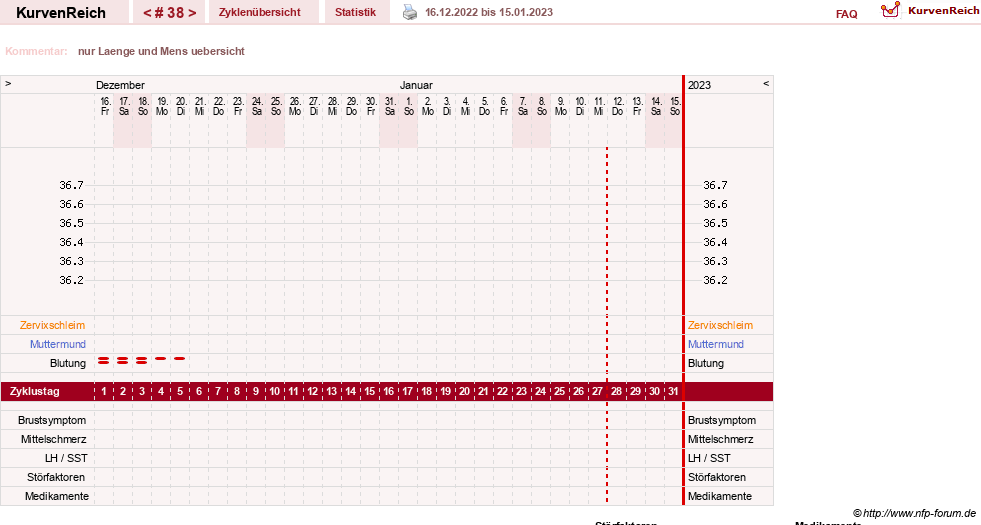Click the left Mittelschmerz row label
The height and width of the screenshot is (525, 981).
tap(53, 439)
